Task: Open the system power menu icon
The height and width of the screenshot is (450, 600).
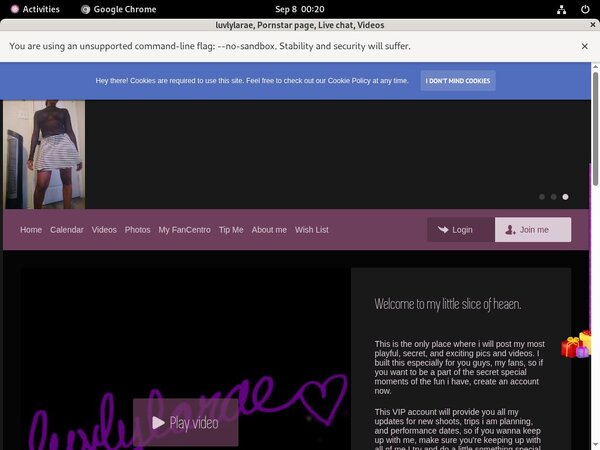Action: point(585,9)
